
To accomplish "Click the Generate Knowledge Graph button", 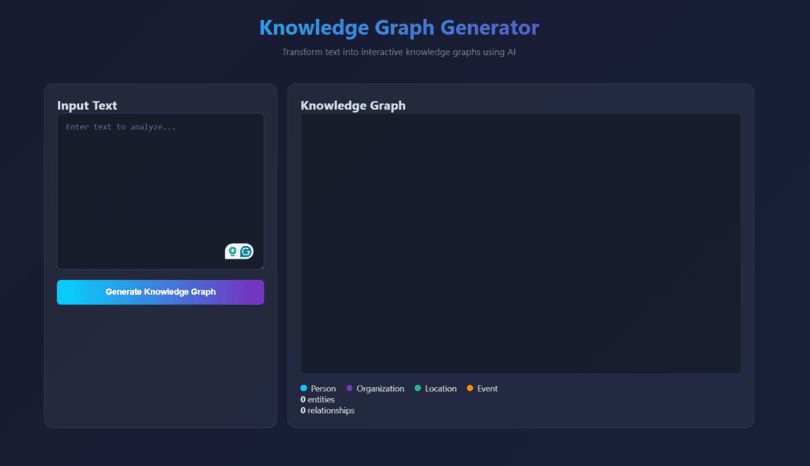I will (x=160, y=292).
